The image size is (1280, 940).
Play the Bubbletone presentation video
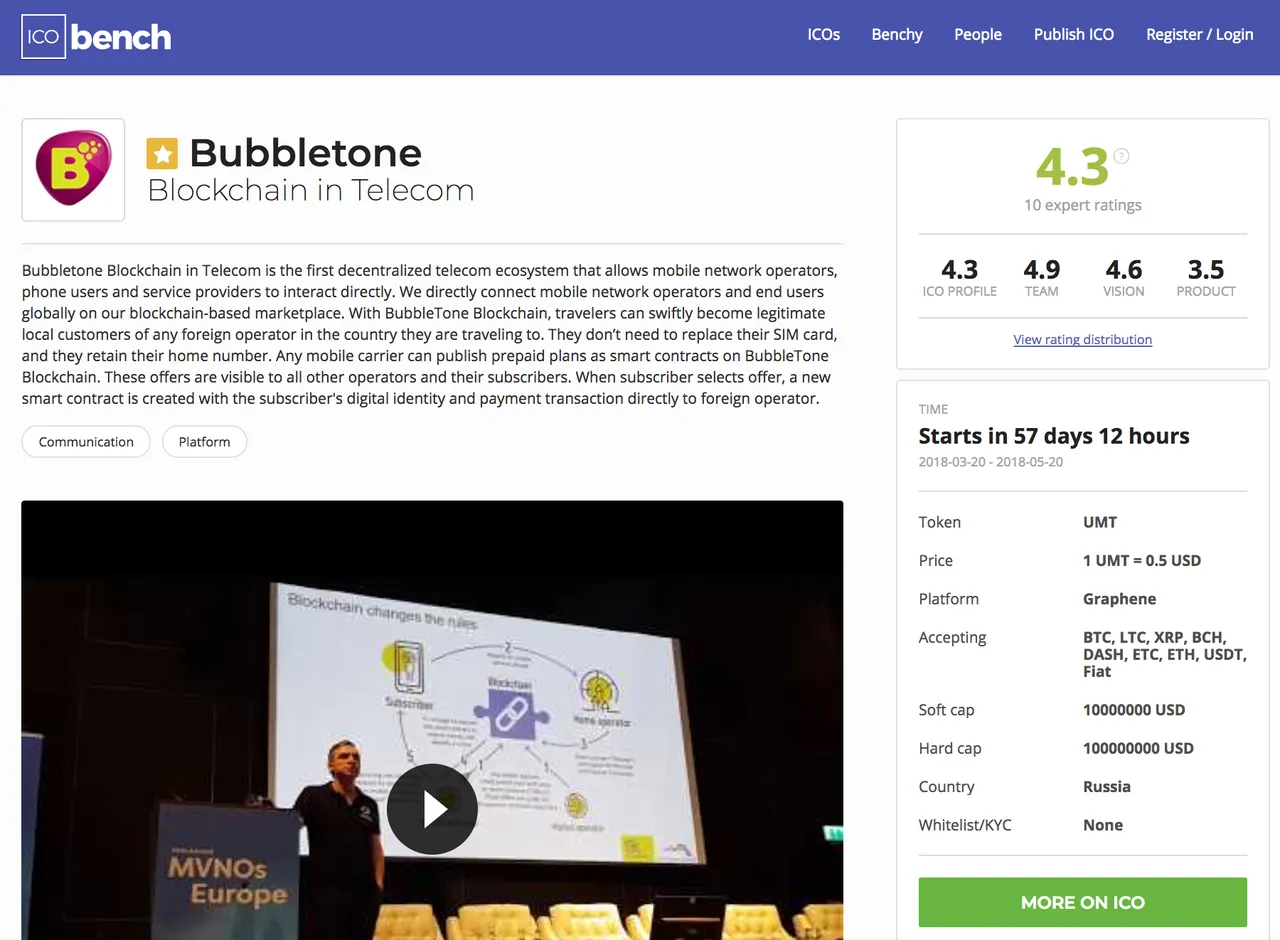(432, 809)
